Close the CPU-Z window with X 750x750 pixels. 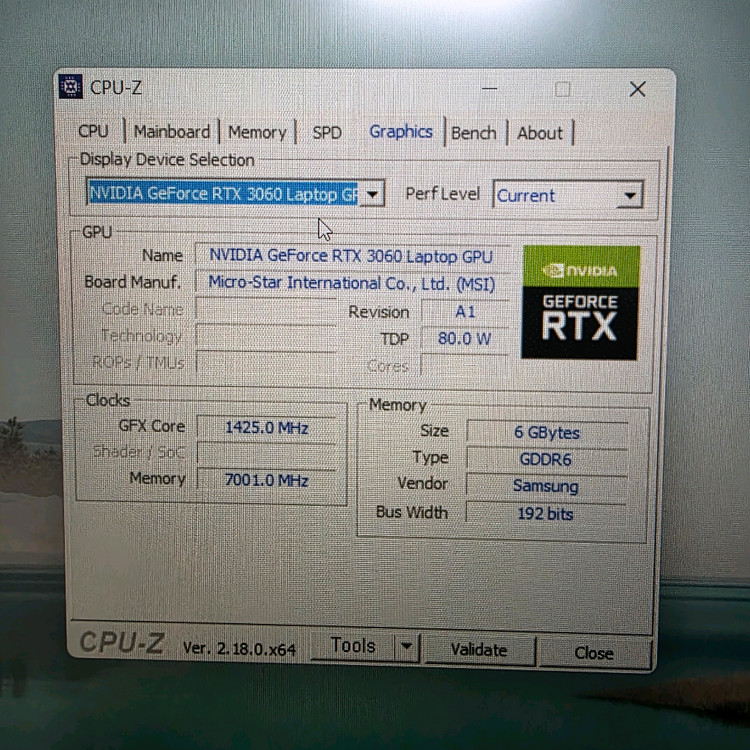637,89
